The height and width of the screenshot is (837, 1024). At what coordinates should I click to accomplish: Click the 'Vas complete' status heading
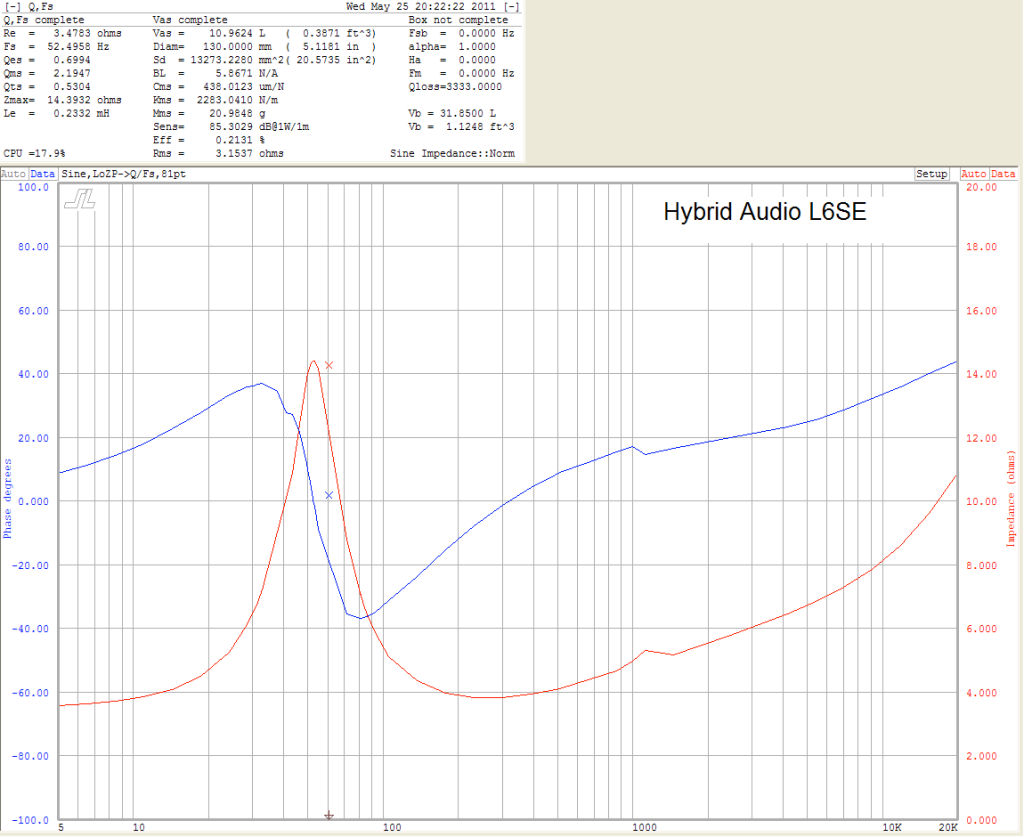190,20
